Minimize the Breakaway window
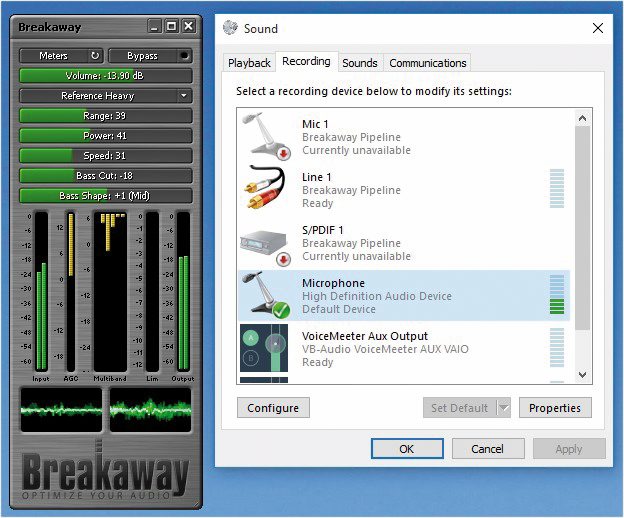 (x=154, y=27)
